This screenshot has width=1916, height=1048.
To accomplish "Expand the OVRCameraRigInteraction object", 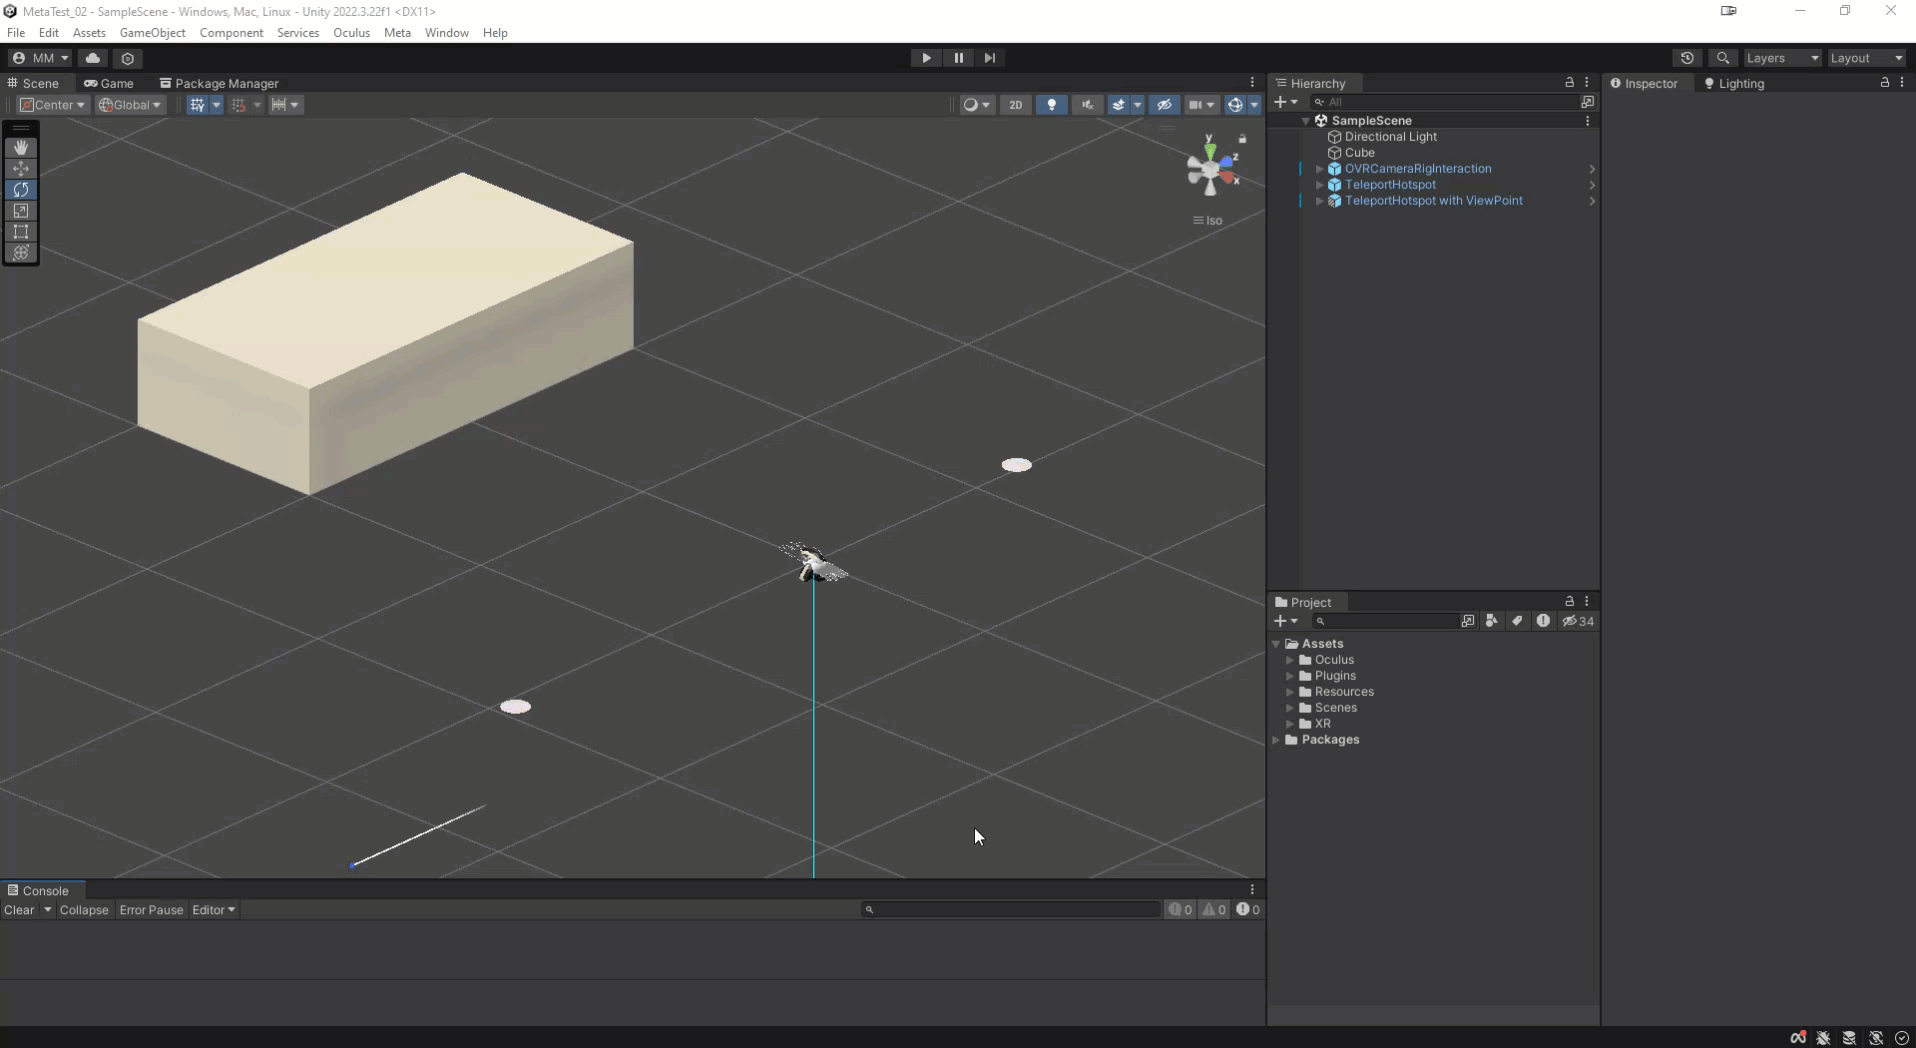I will pos(1319,169).
